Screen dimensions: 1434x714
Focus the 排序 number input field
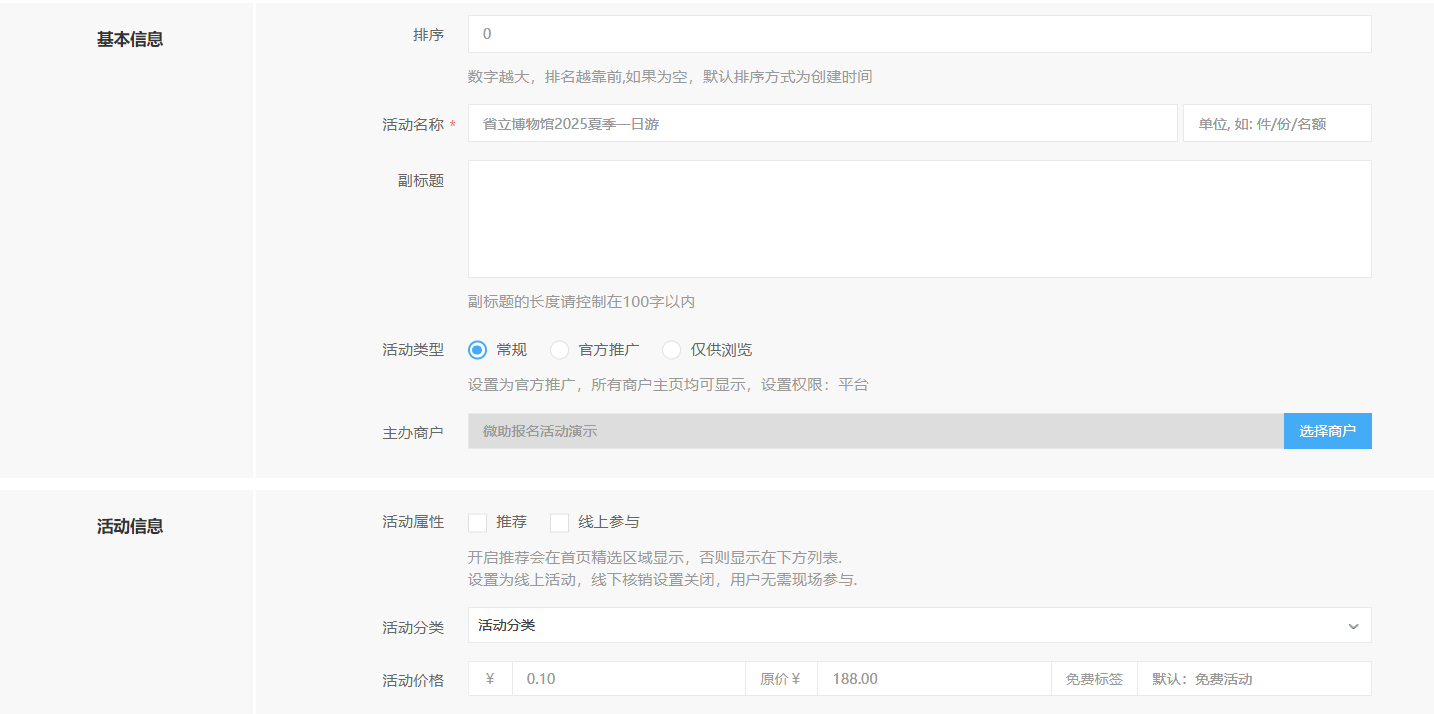click(919, 34)
